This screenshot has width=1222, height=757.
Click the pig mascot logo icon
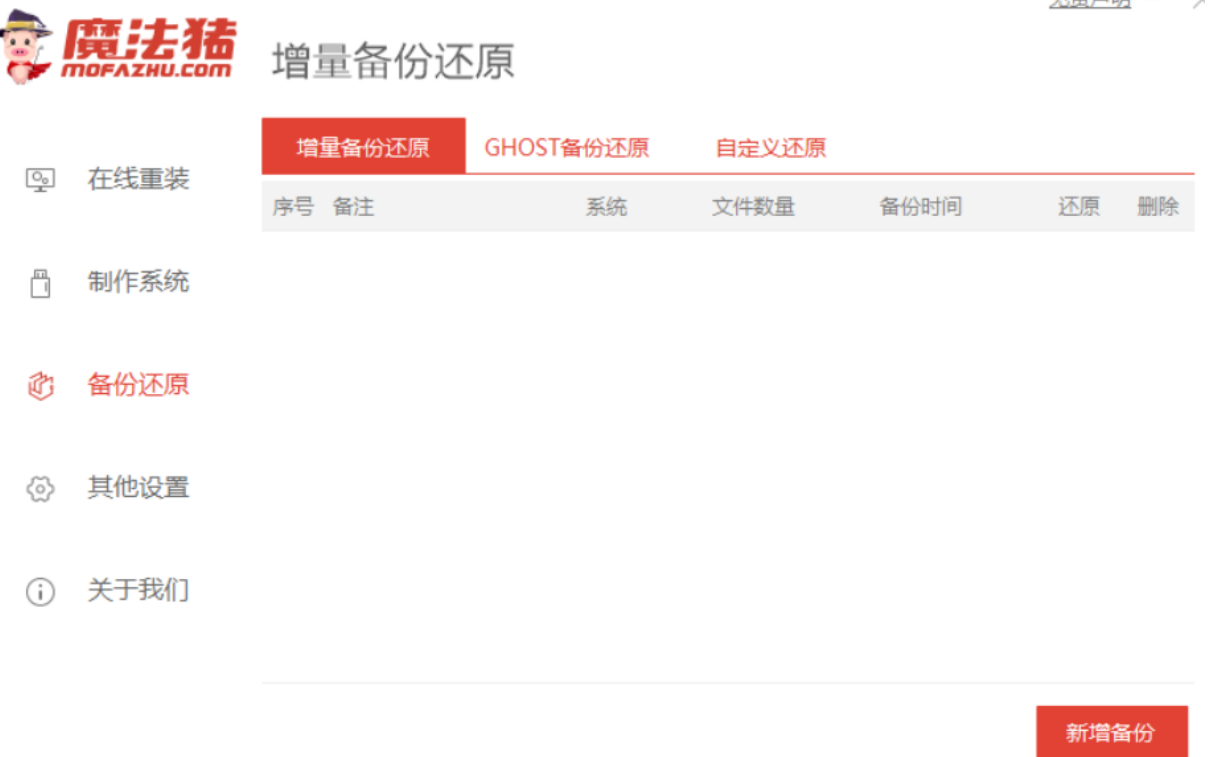(26, 46)
